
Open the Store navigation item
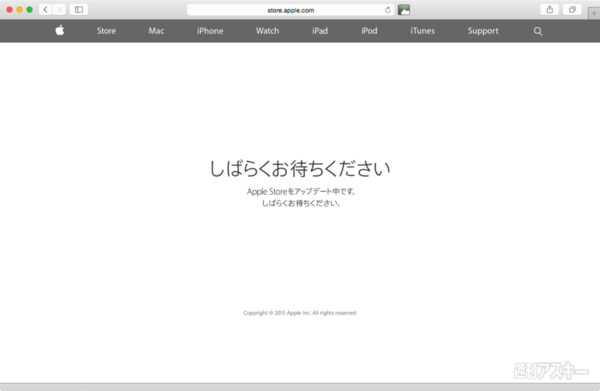click(106, 31)
